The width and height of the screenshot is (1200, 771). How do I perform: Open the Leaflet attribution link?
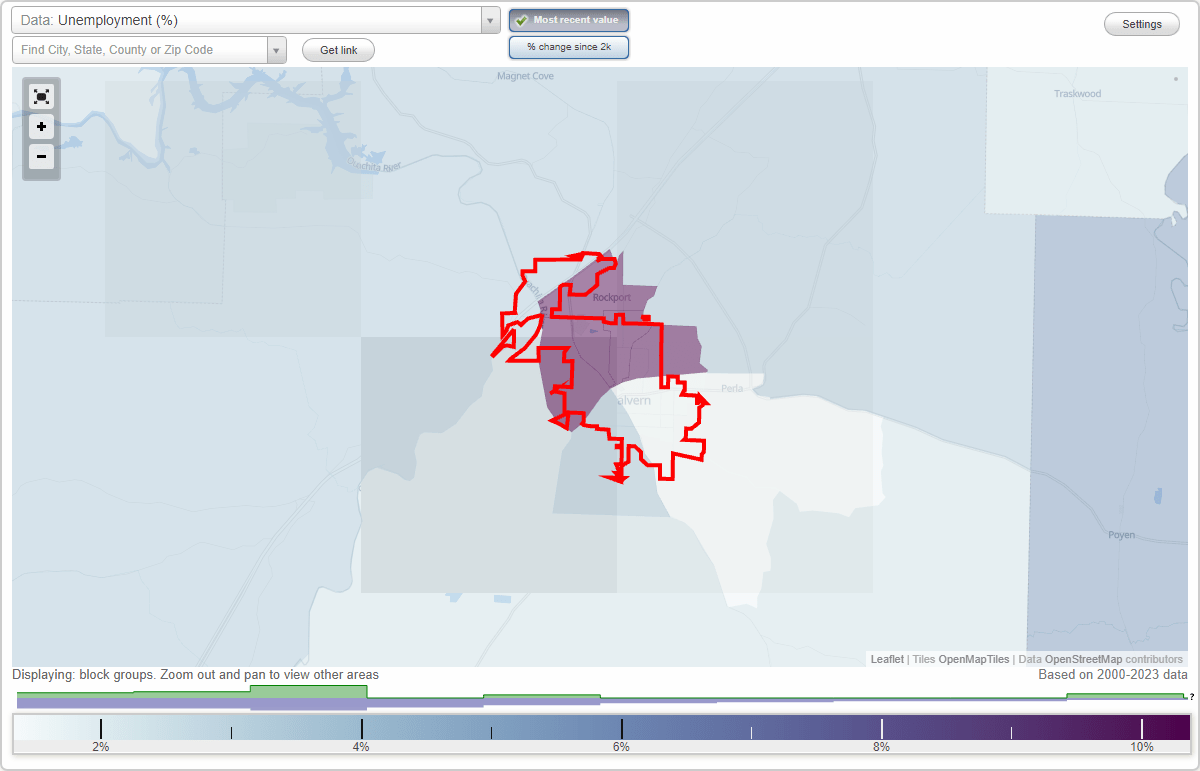pyautogui.click(x=887, y=659)
